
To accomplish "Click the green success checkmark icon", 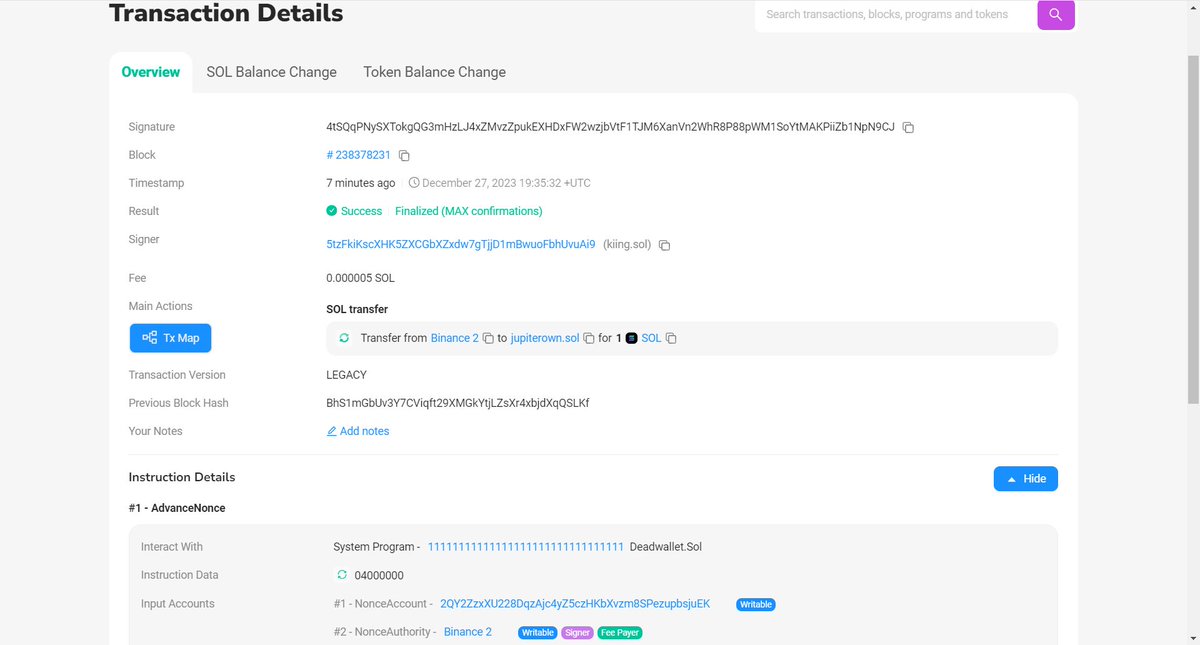I will pos(332,211).
